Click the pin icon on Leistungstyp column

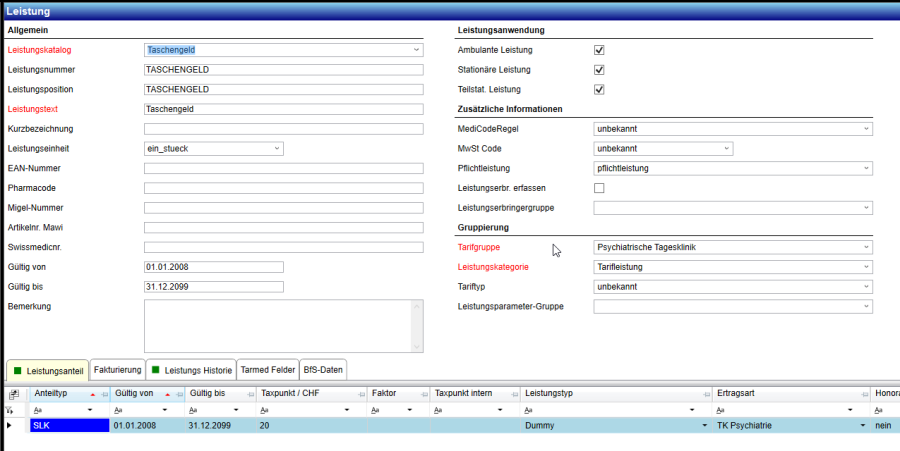[704, 394]
